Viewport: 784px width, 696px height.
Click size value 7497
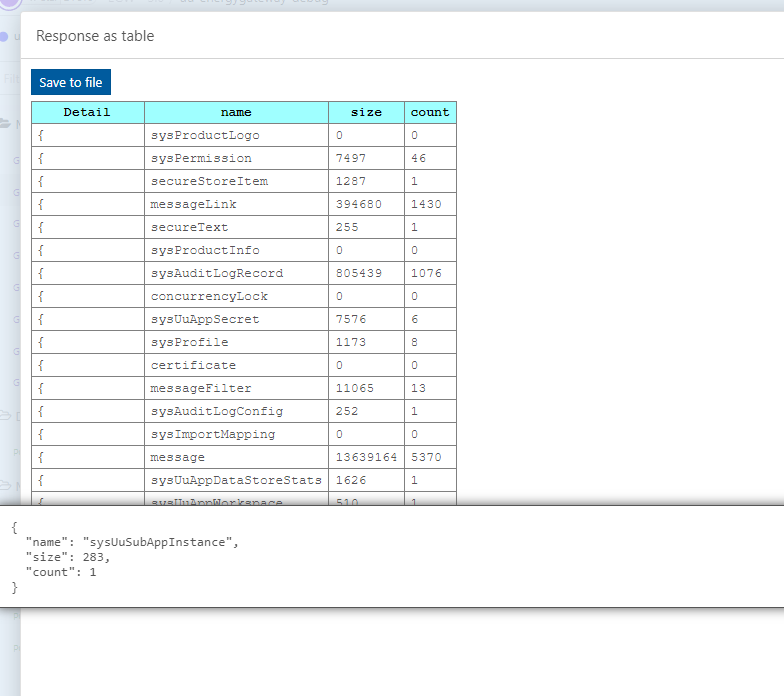pos(350,158)
